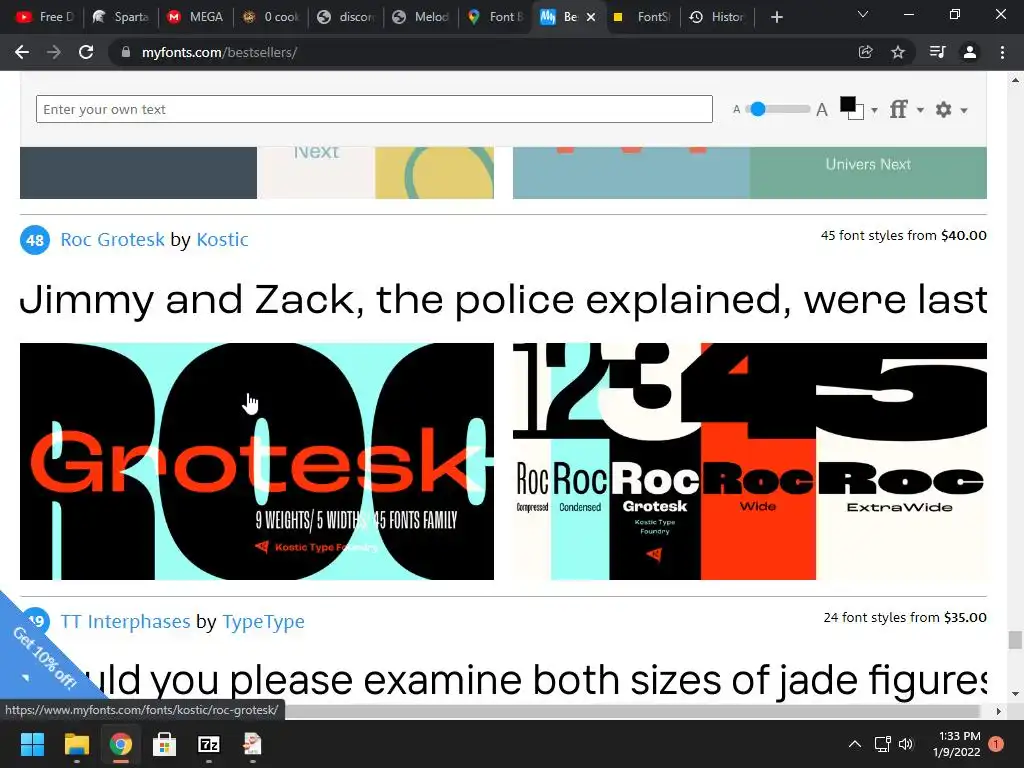The image size is (1024, 768).
Task: Open Microsoft Store from taskbar
Action: coord(165,744)
